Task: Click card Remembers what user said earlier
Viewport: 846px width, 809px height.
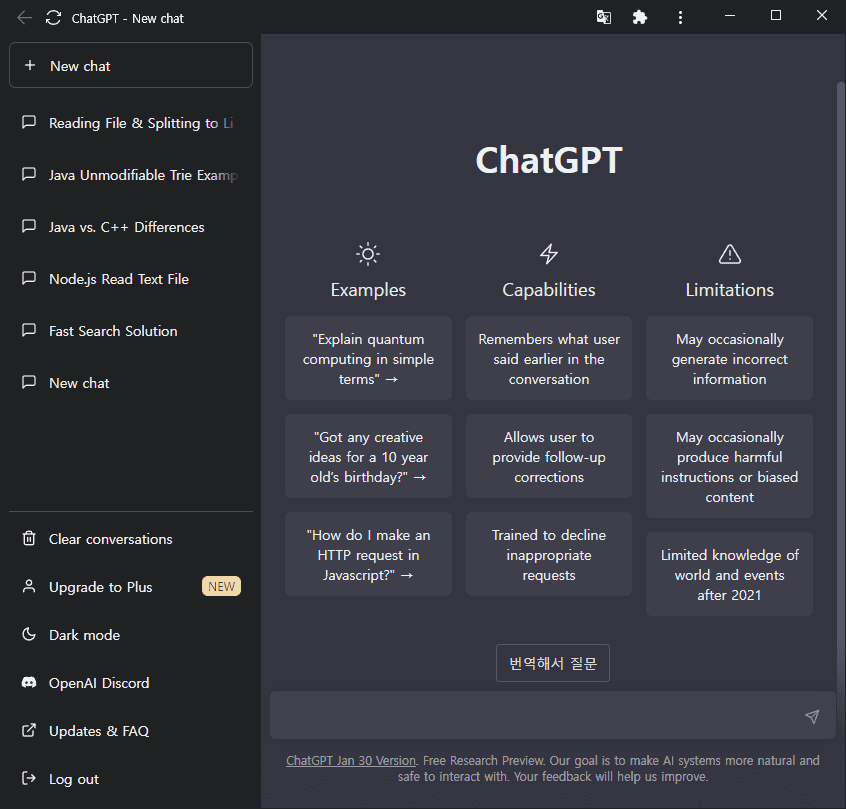Action: (x=549, y=358)
